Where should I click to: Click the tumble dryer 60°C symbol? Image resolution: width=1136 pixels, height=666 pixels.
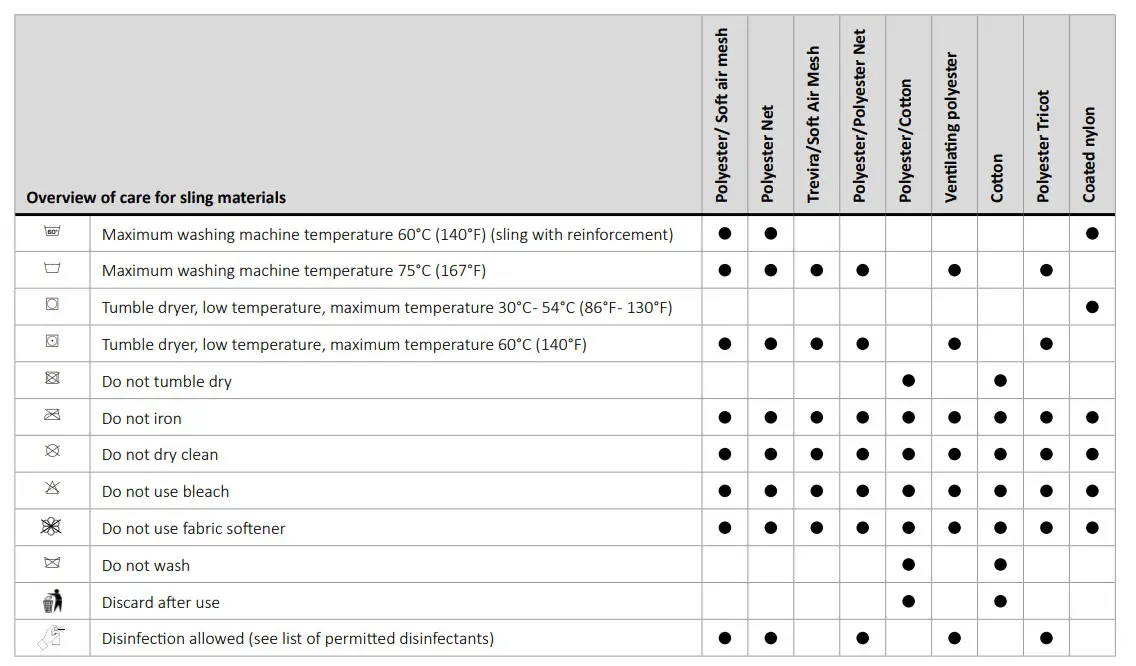click(53, 343)
